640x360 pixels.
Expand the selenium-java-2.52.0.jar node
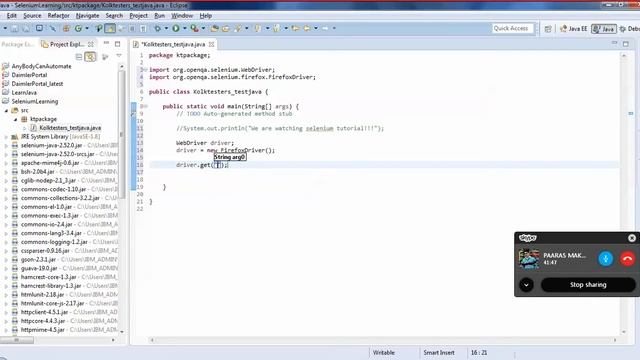pyautogui.click(x=6, y=145)
